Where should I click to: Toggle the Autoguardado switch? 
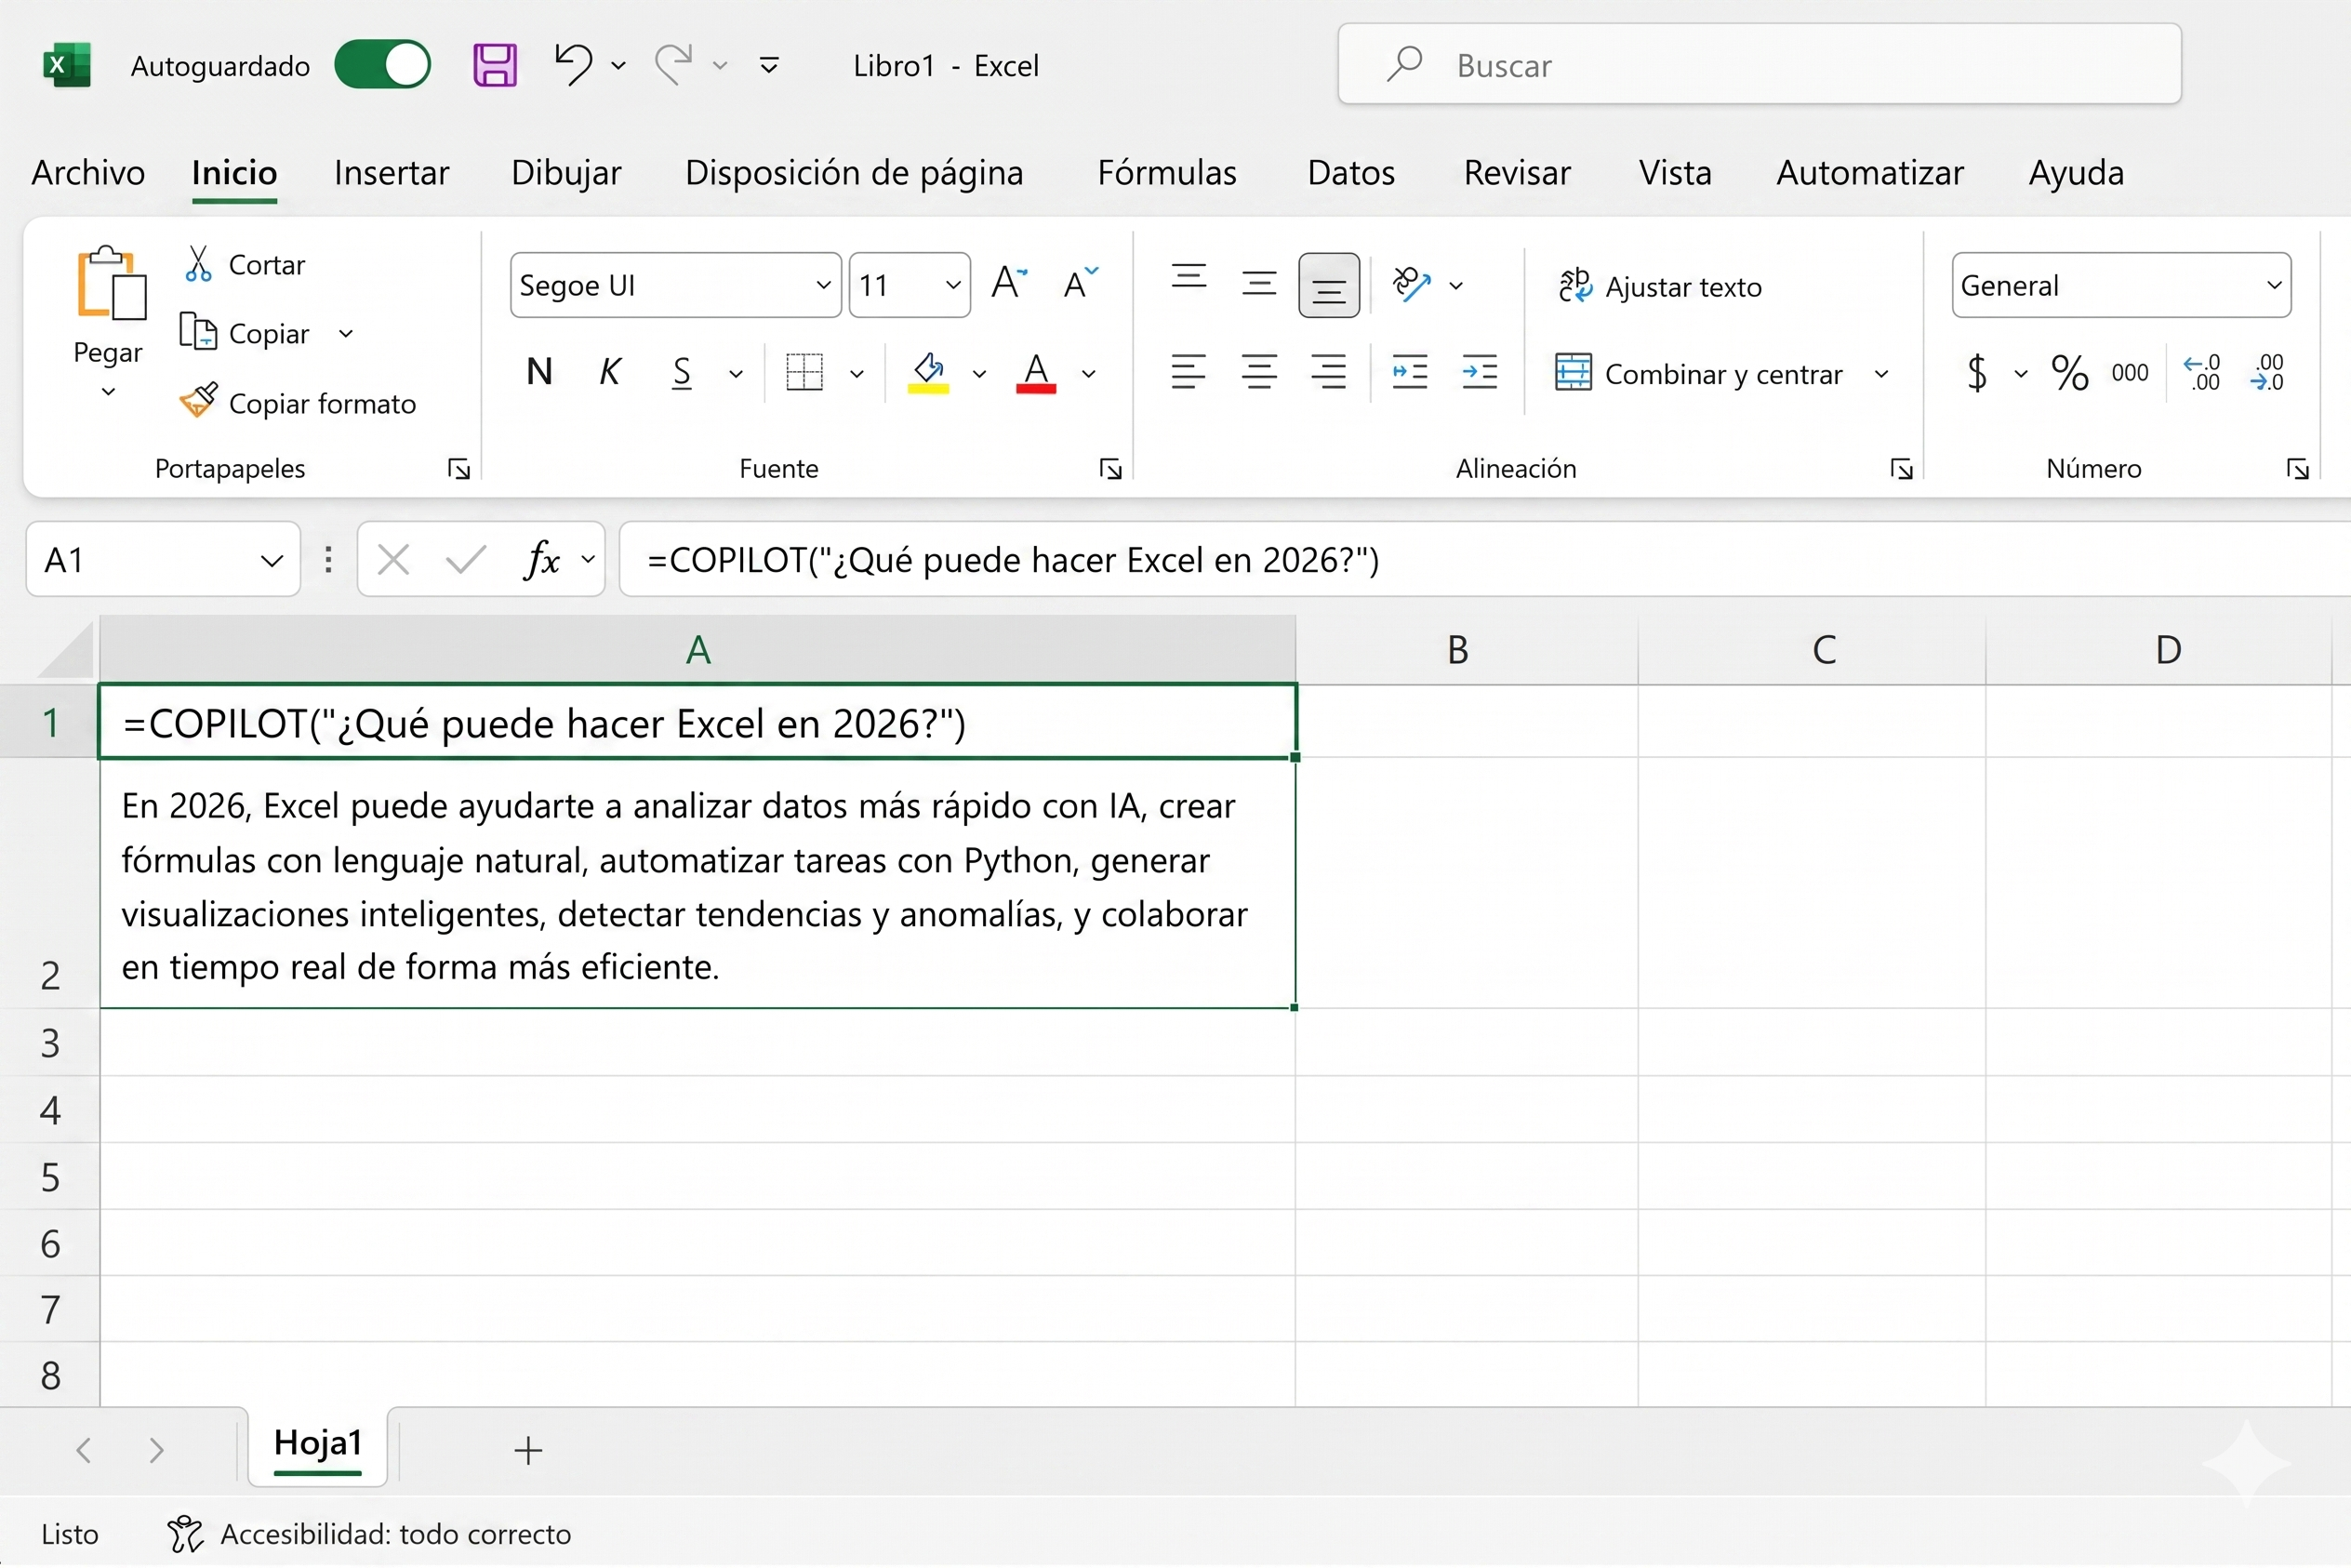(x=382, y=65)
